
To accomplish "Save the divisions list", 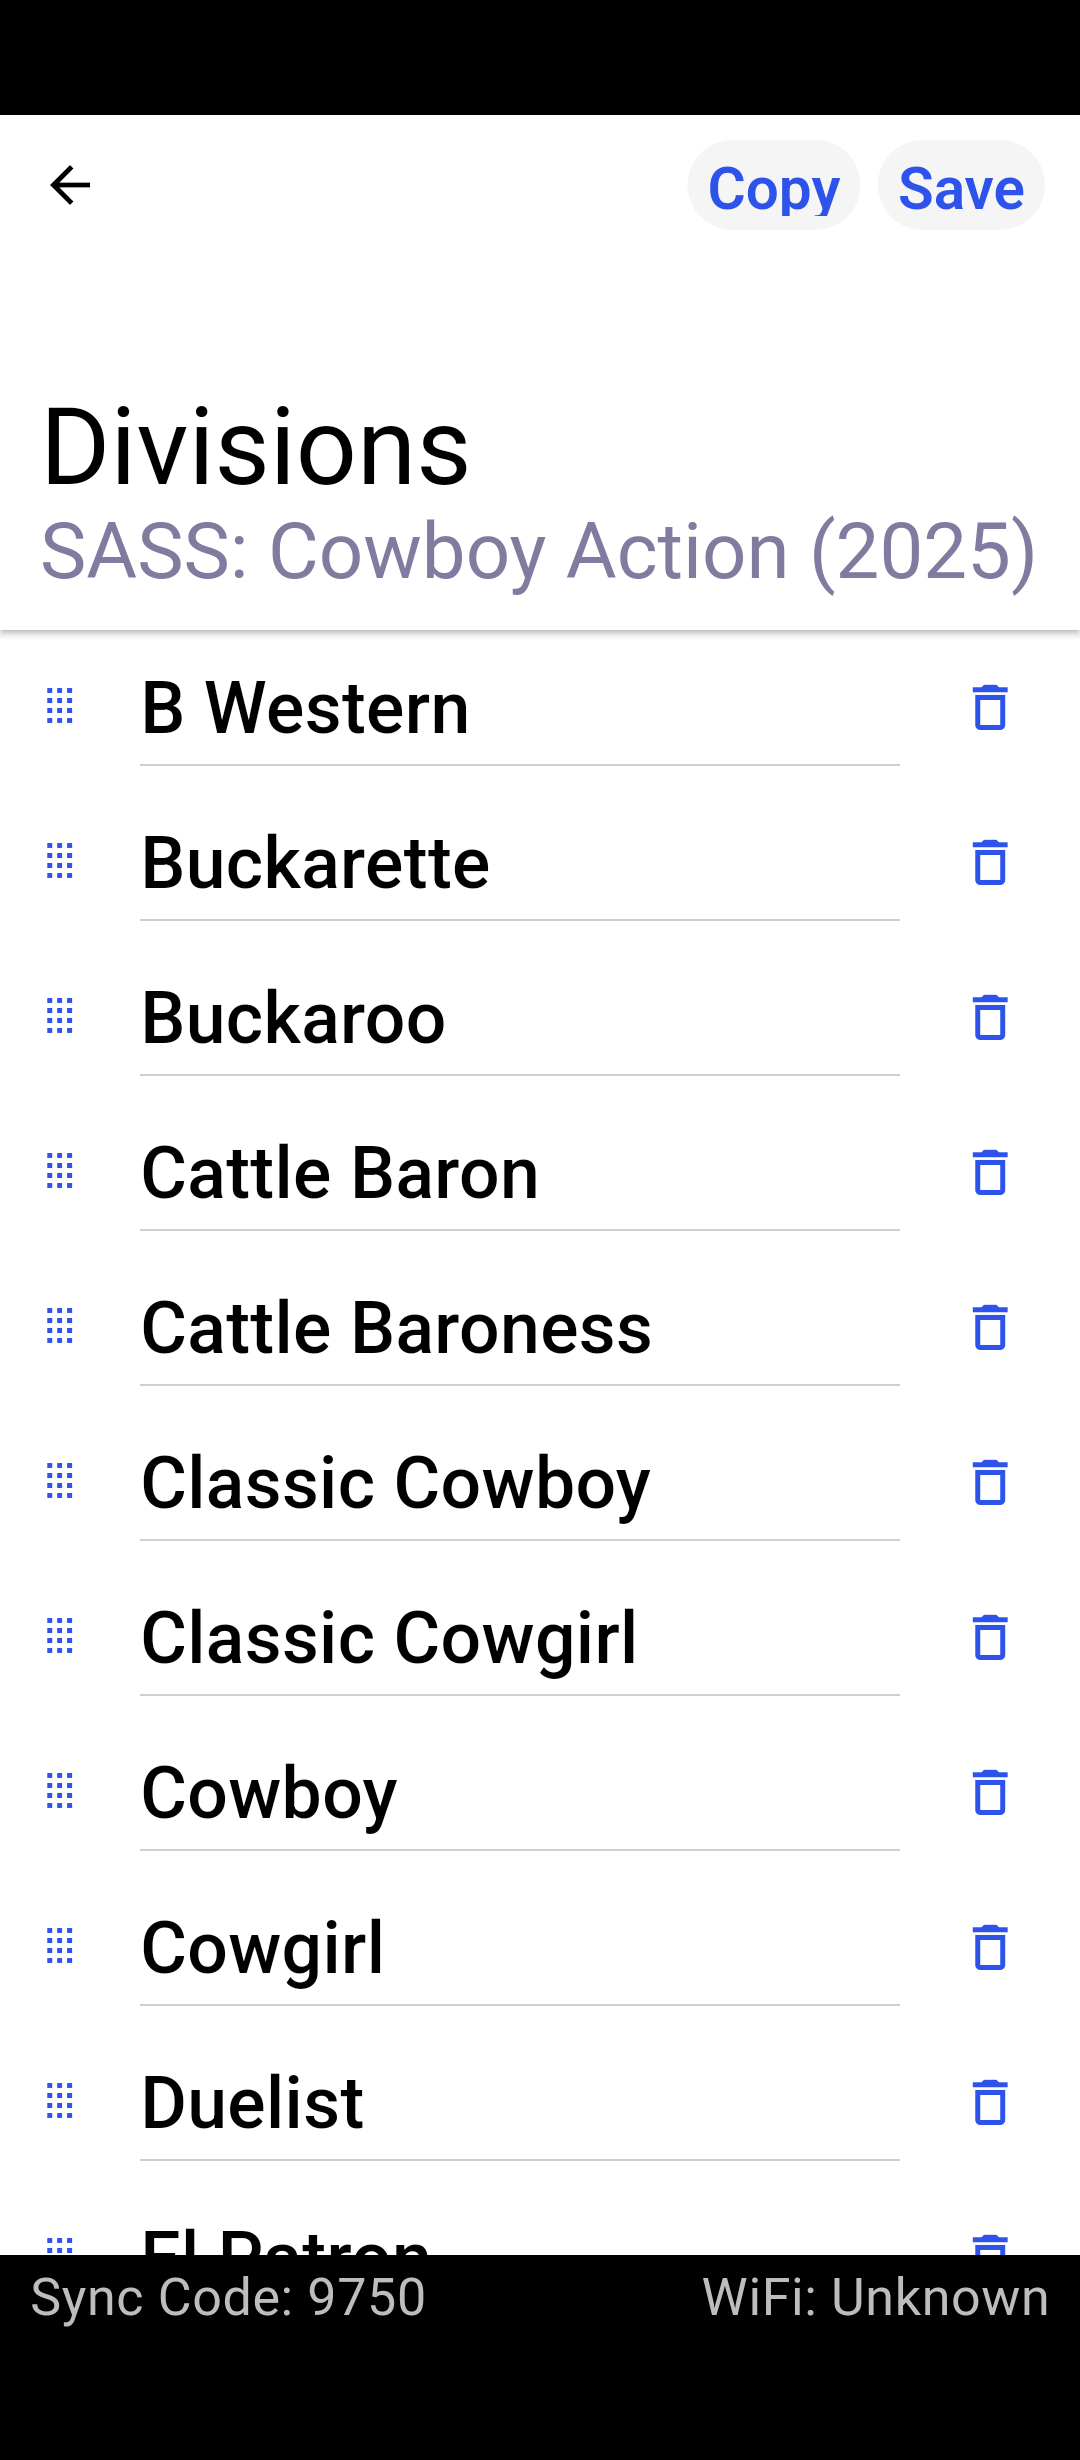I will [x=960, y=187].
